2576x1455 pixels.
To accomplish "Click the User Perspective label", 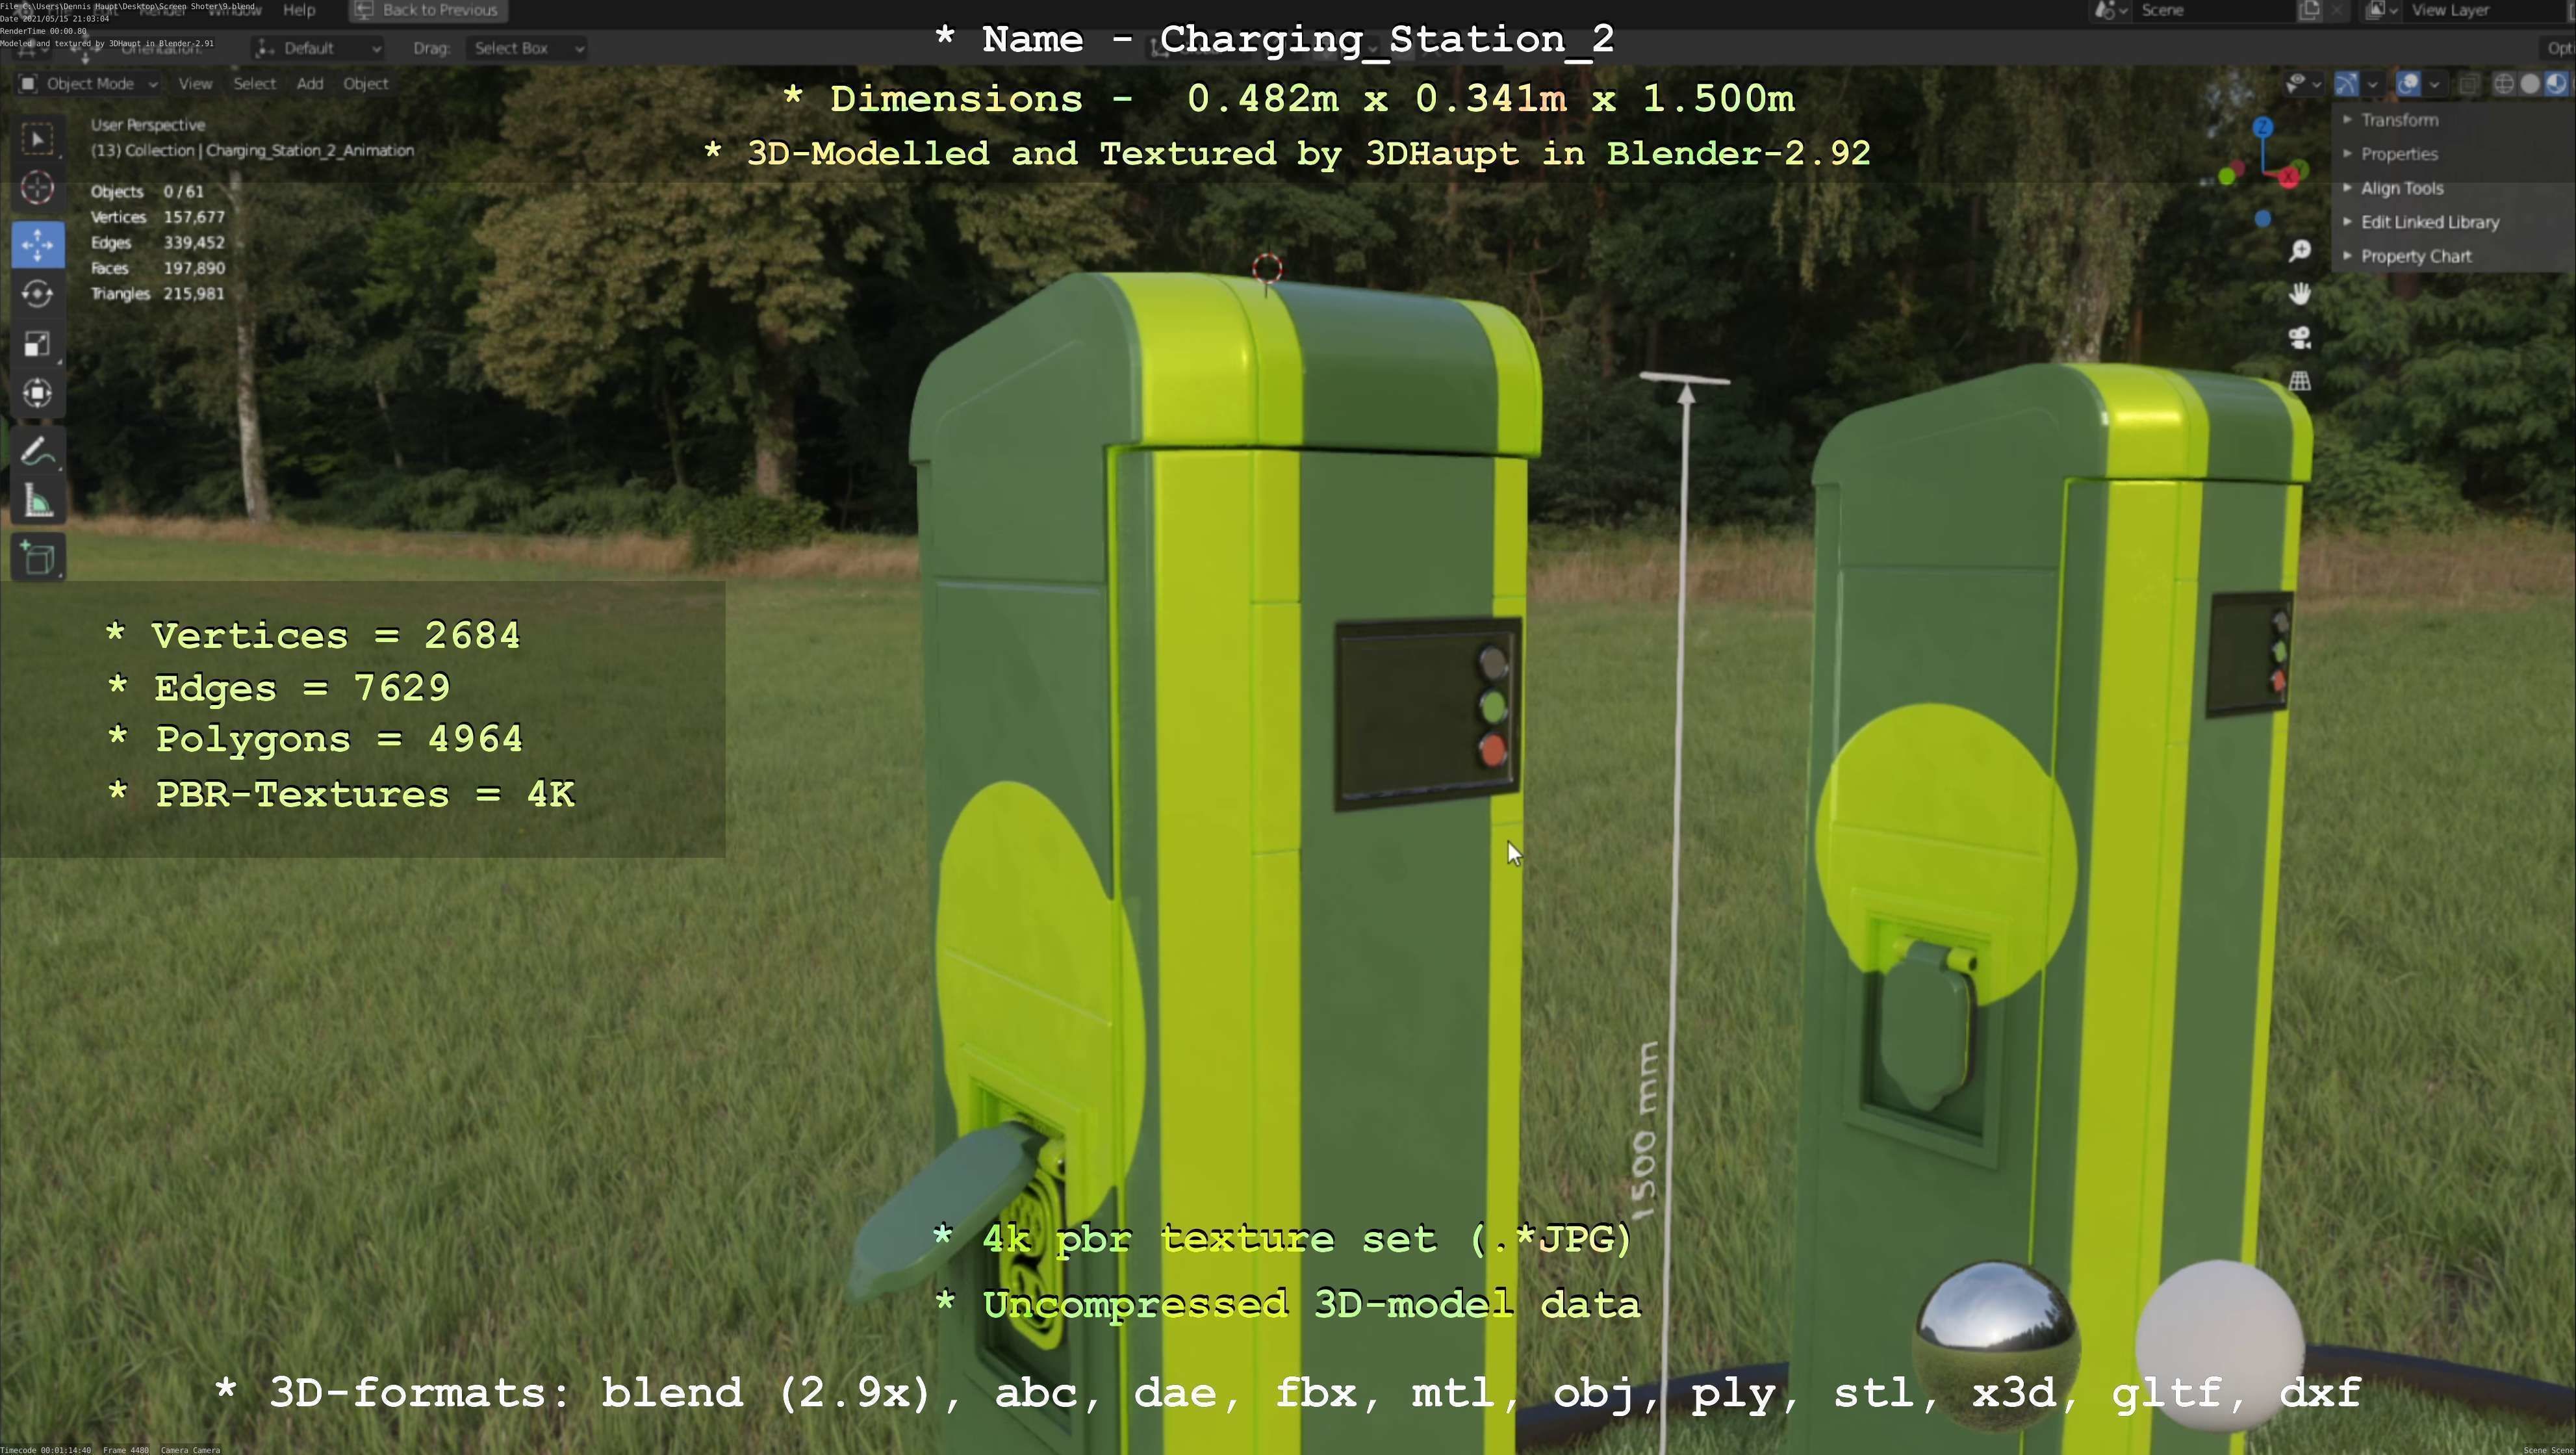I will click(148, 125).
